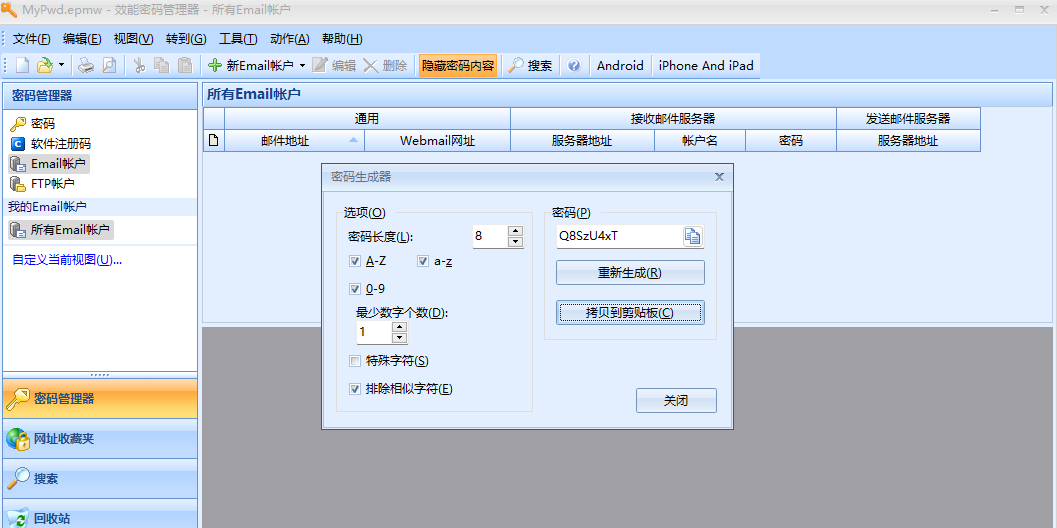Open the 密码管理器 navigation pane button
Image resolution: width=1057 pixels, height=528 pixels.
(100, 399)
